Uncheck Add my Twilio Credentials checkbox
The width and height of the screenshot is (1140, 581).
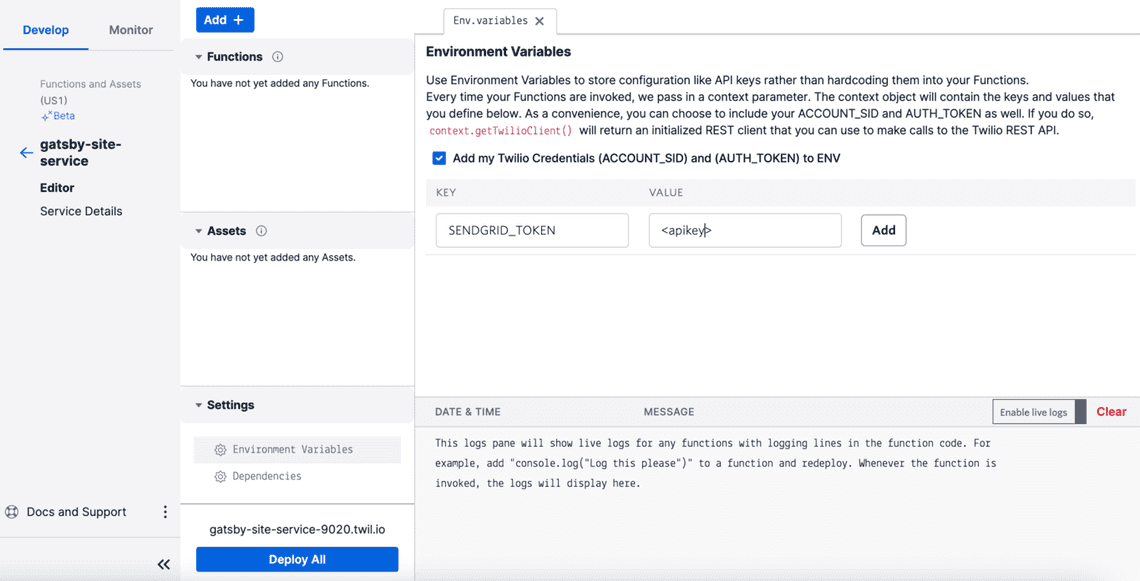439,158
